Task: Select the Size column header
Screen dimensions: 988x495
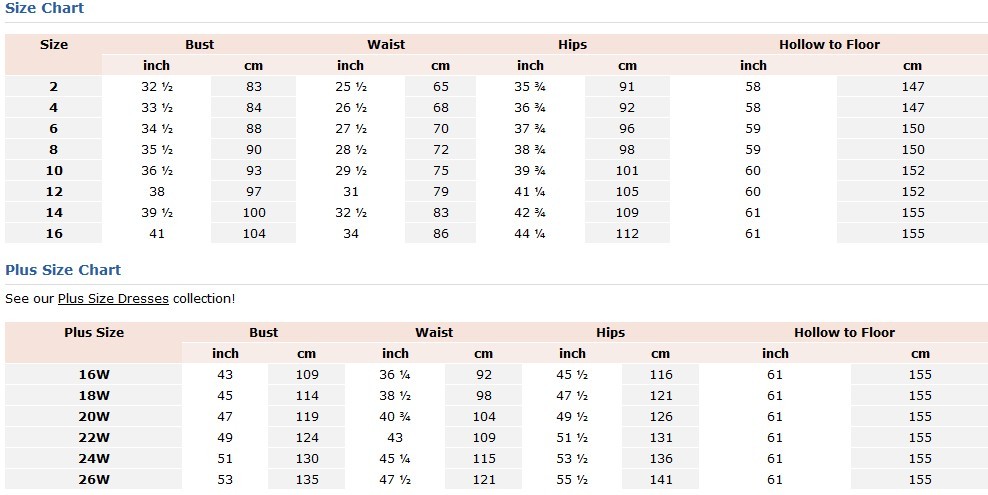Action: [54, 45]
